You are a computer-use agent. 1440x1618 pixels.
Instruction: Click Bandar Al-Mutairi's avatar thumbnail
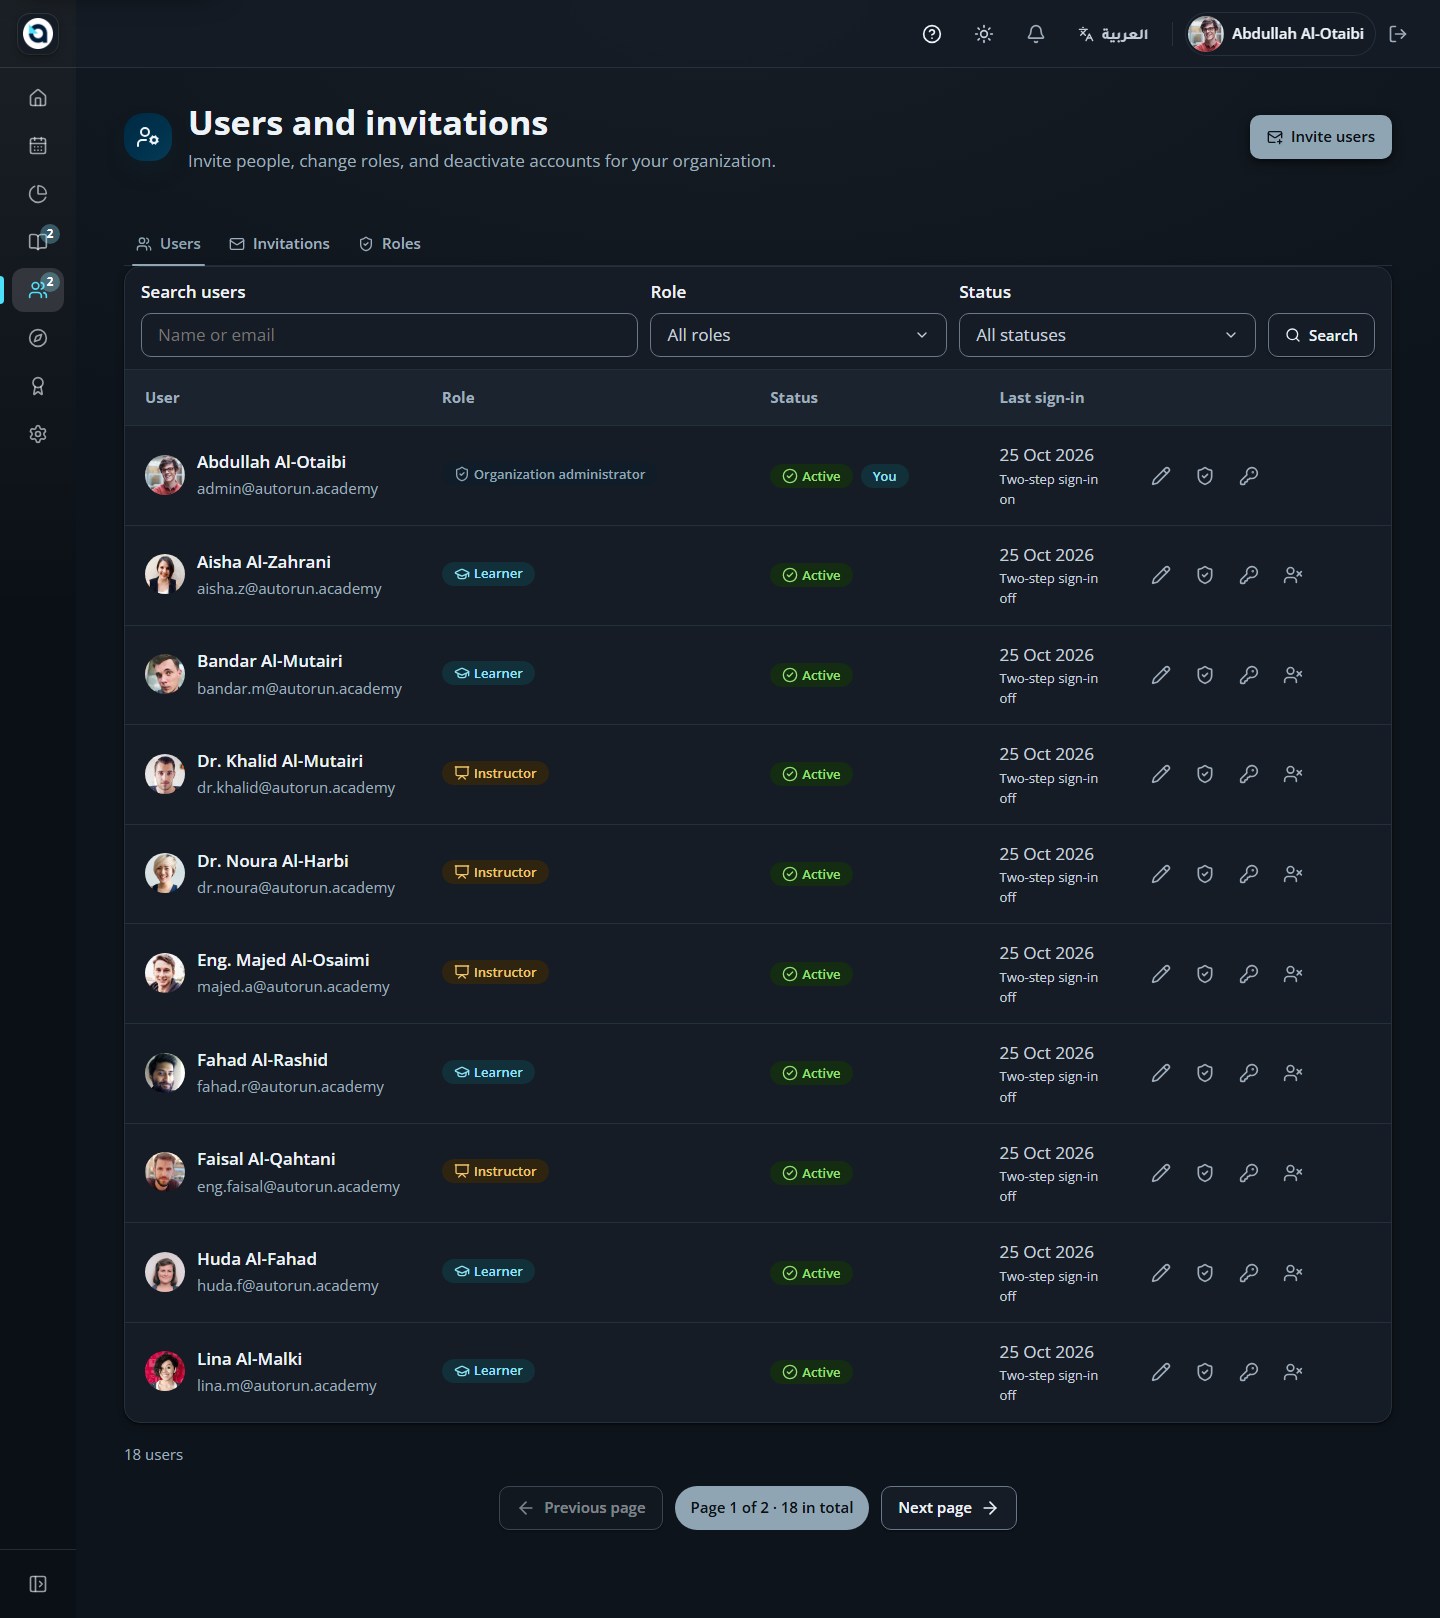click(x=165, y=675)
